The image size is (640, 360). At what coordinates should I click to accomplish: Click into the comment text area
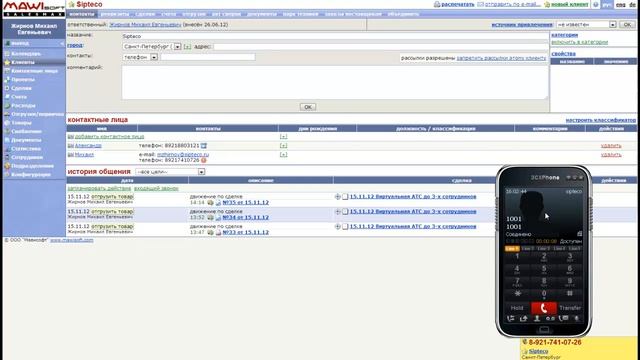tap(335, 82)
